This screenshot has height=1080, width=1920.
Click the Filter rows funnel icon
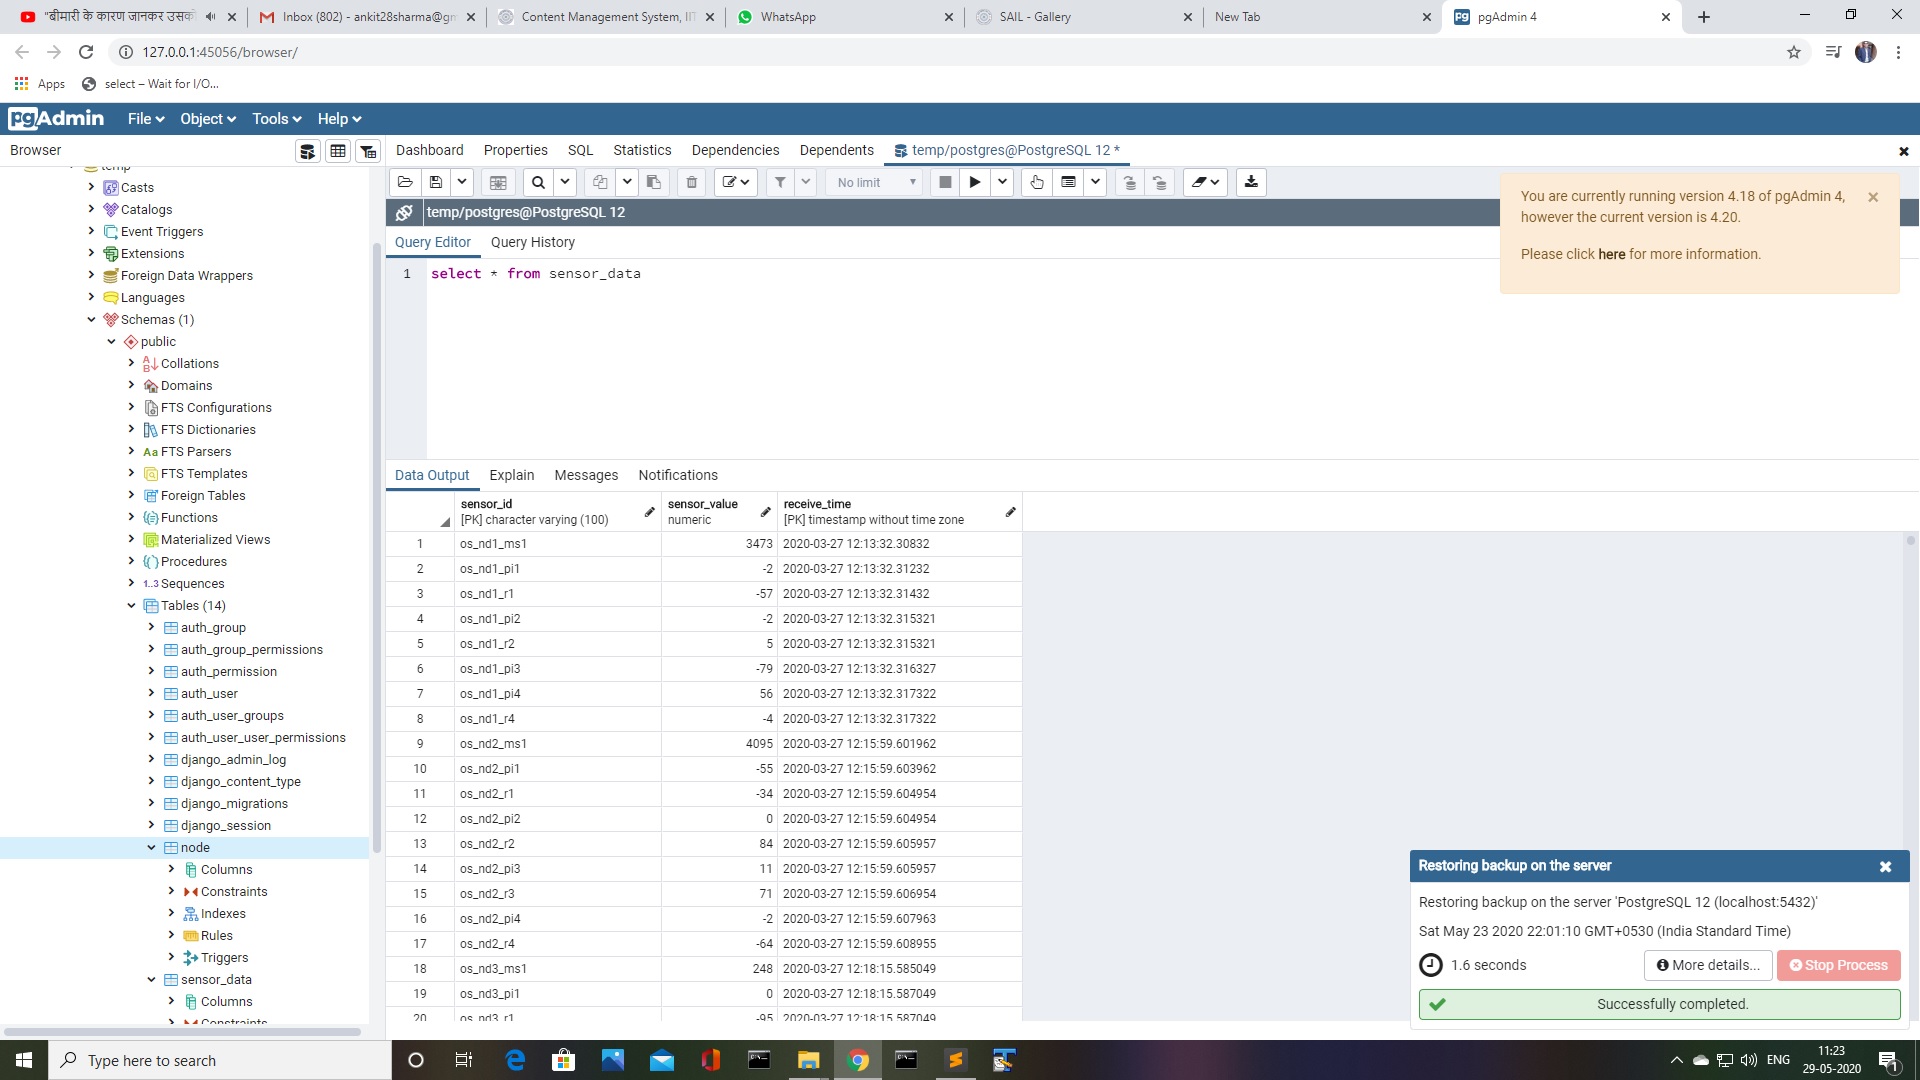point(780,182)
